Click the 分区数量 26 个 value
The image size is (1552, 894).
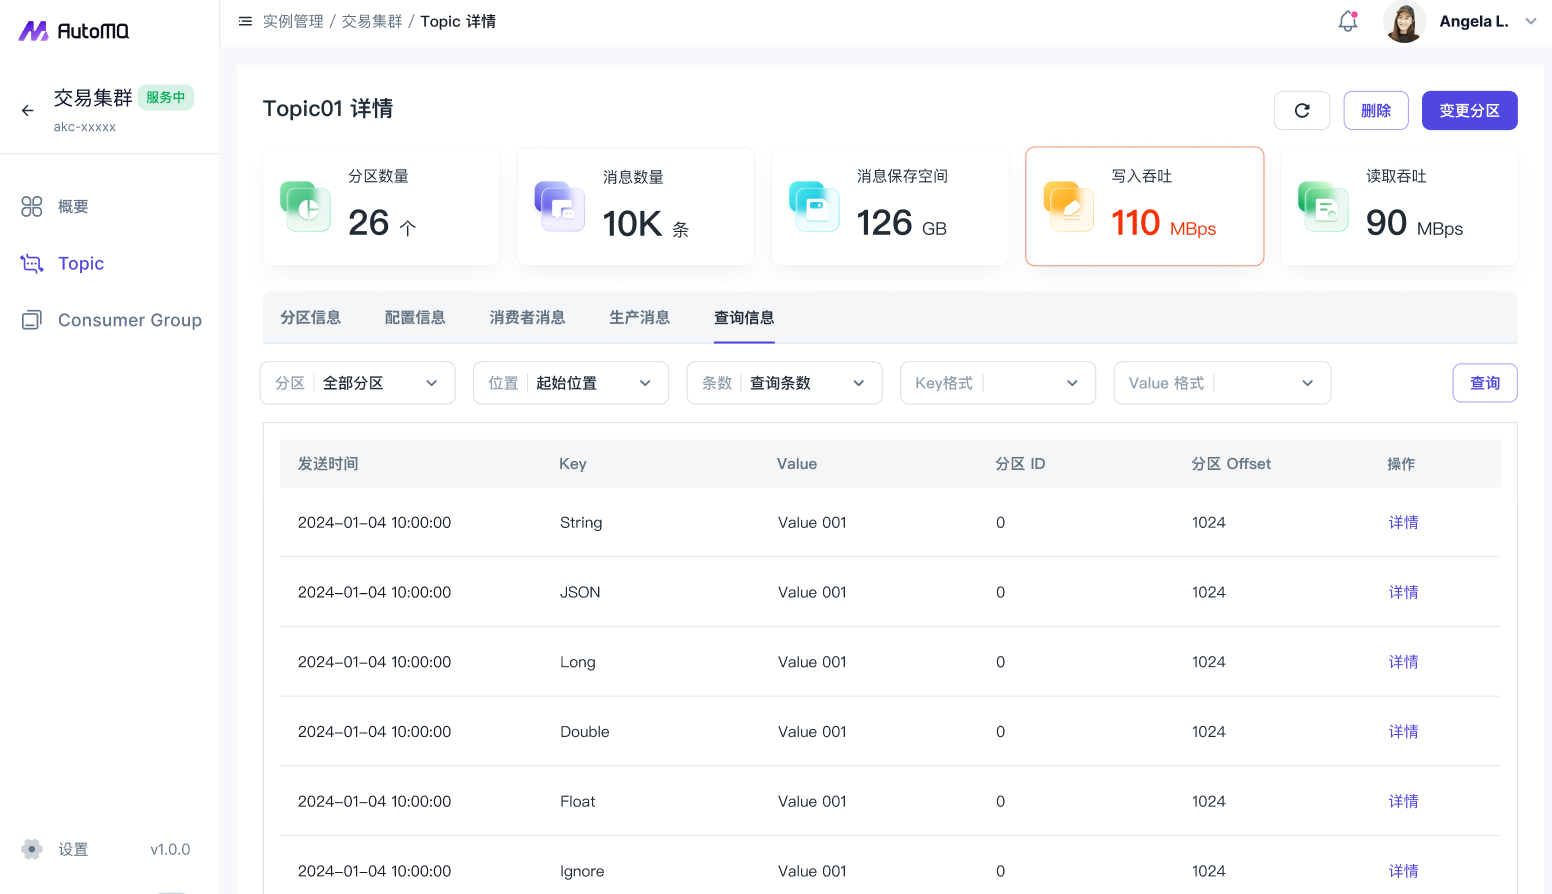pyautogui.click(x=382, y=223)
